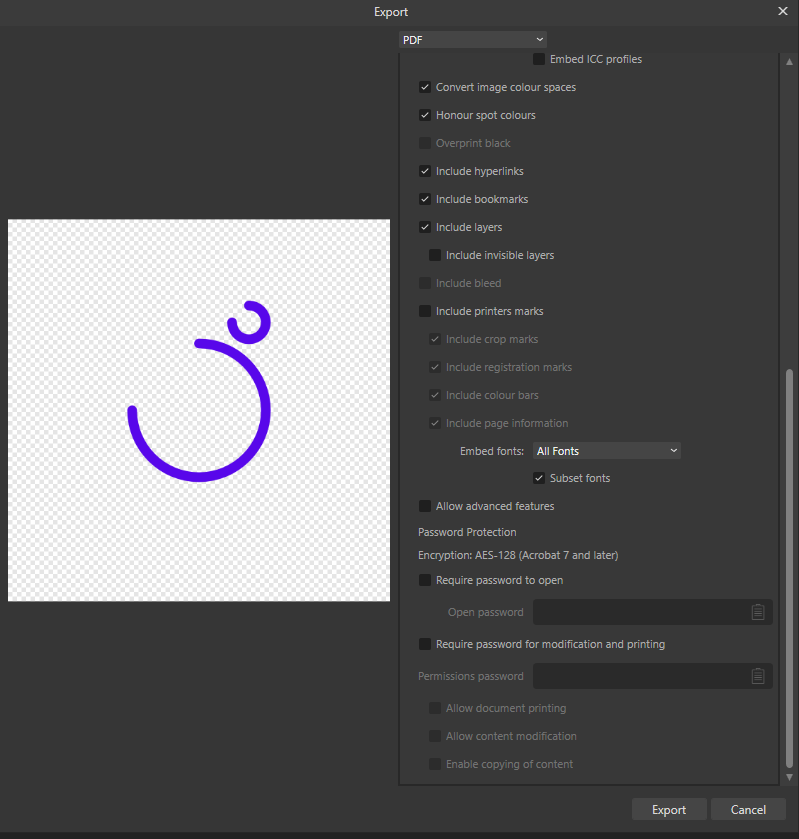
Task: Uncheck Subset fonts
Action: tap(539, 478)
